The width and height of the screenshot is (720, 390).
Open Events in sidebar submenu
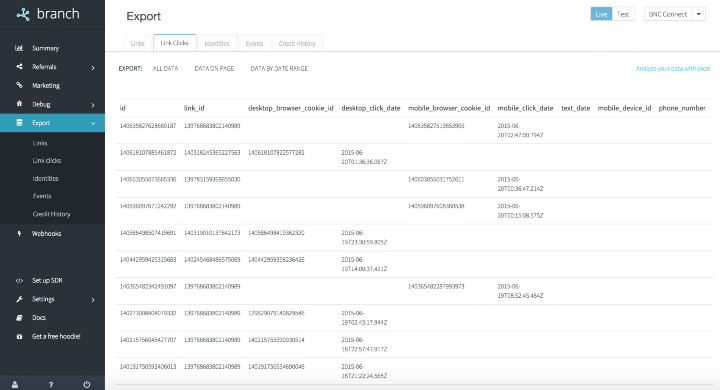tap(42, 196)
